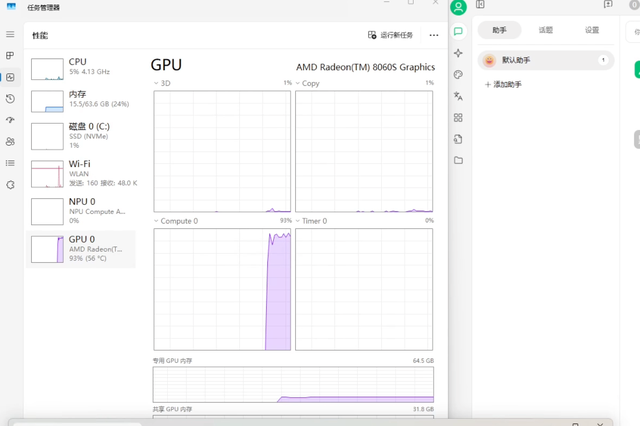Click the Compute 0 usage graph
Image resolution: width=640 pixels, height=426 pixels.
click(x=222, y=289)
